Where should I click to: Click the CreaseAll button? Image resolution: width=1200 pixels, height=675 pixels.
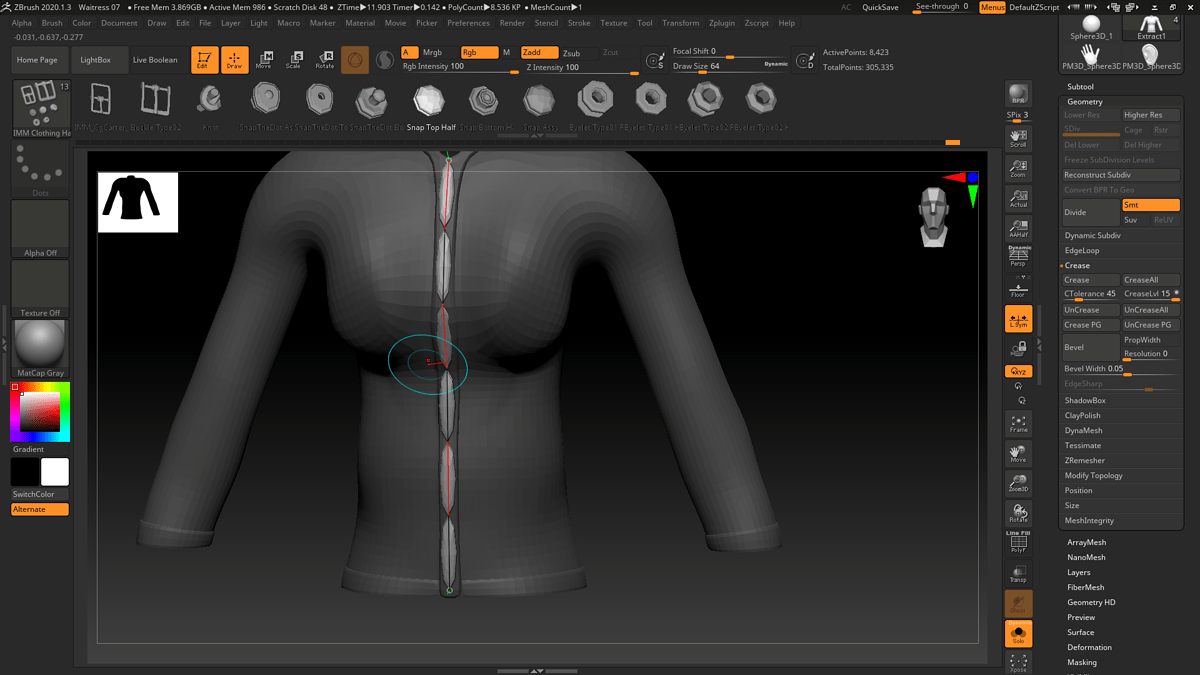1151,280
